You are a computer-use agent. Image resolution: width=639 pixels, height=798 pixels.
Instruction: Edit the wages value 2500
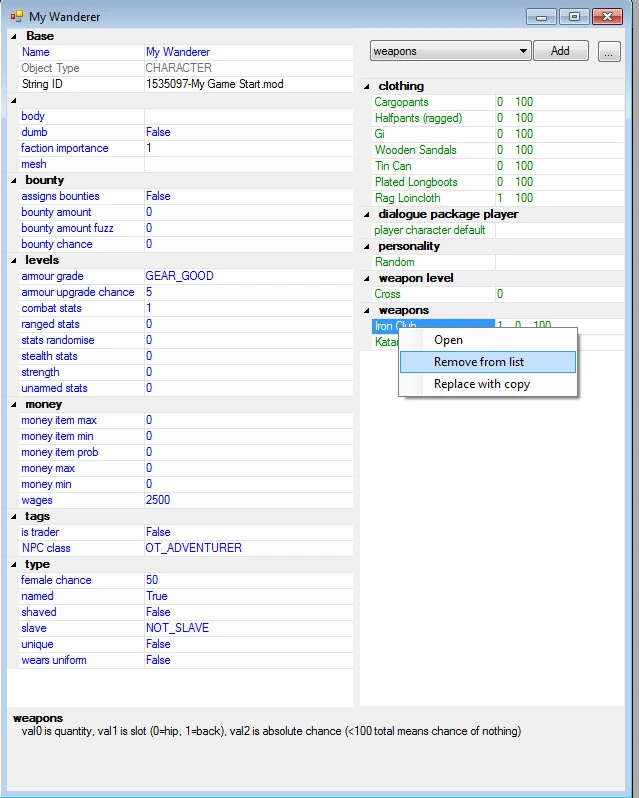pos(248,500)
